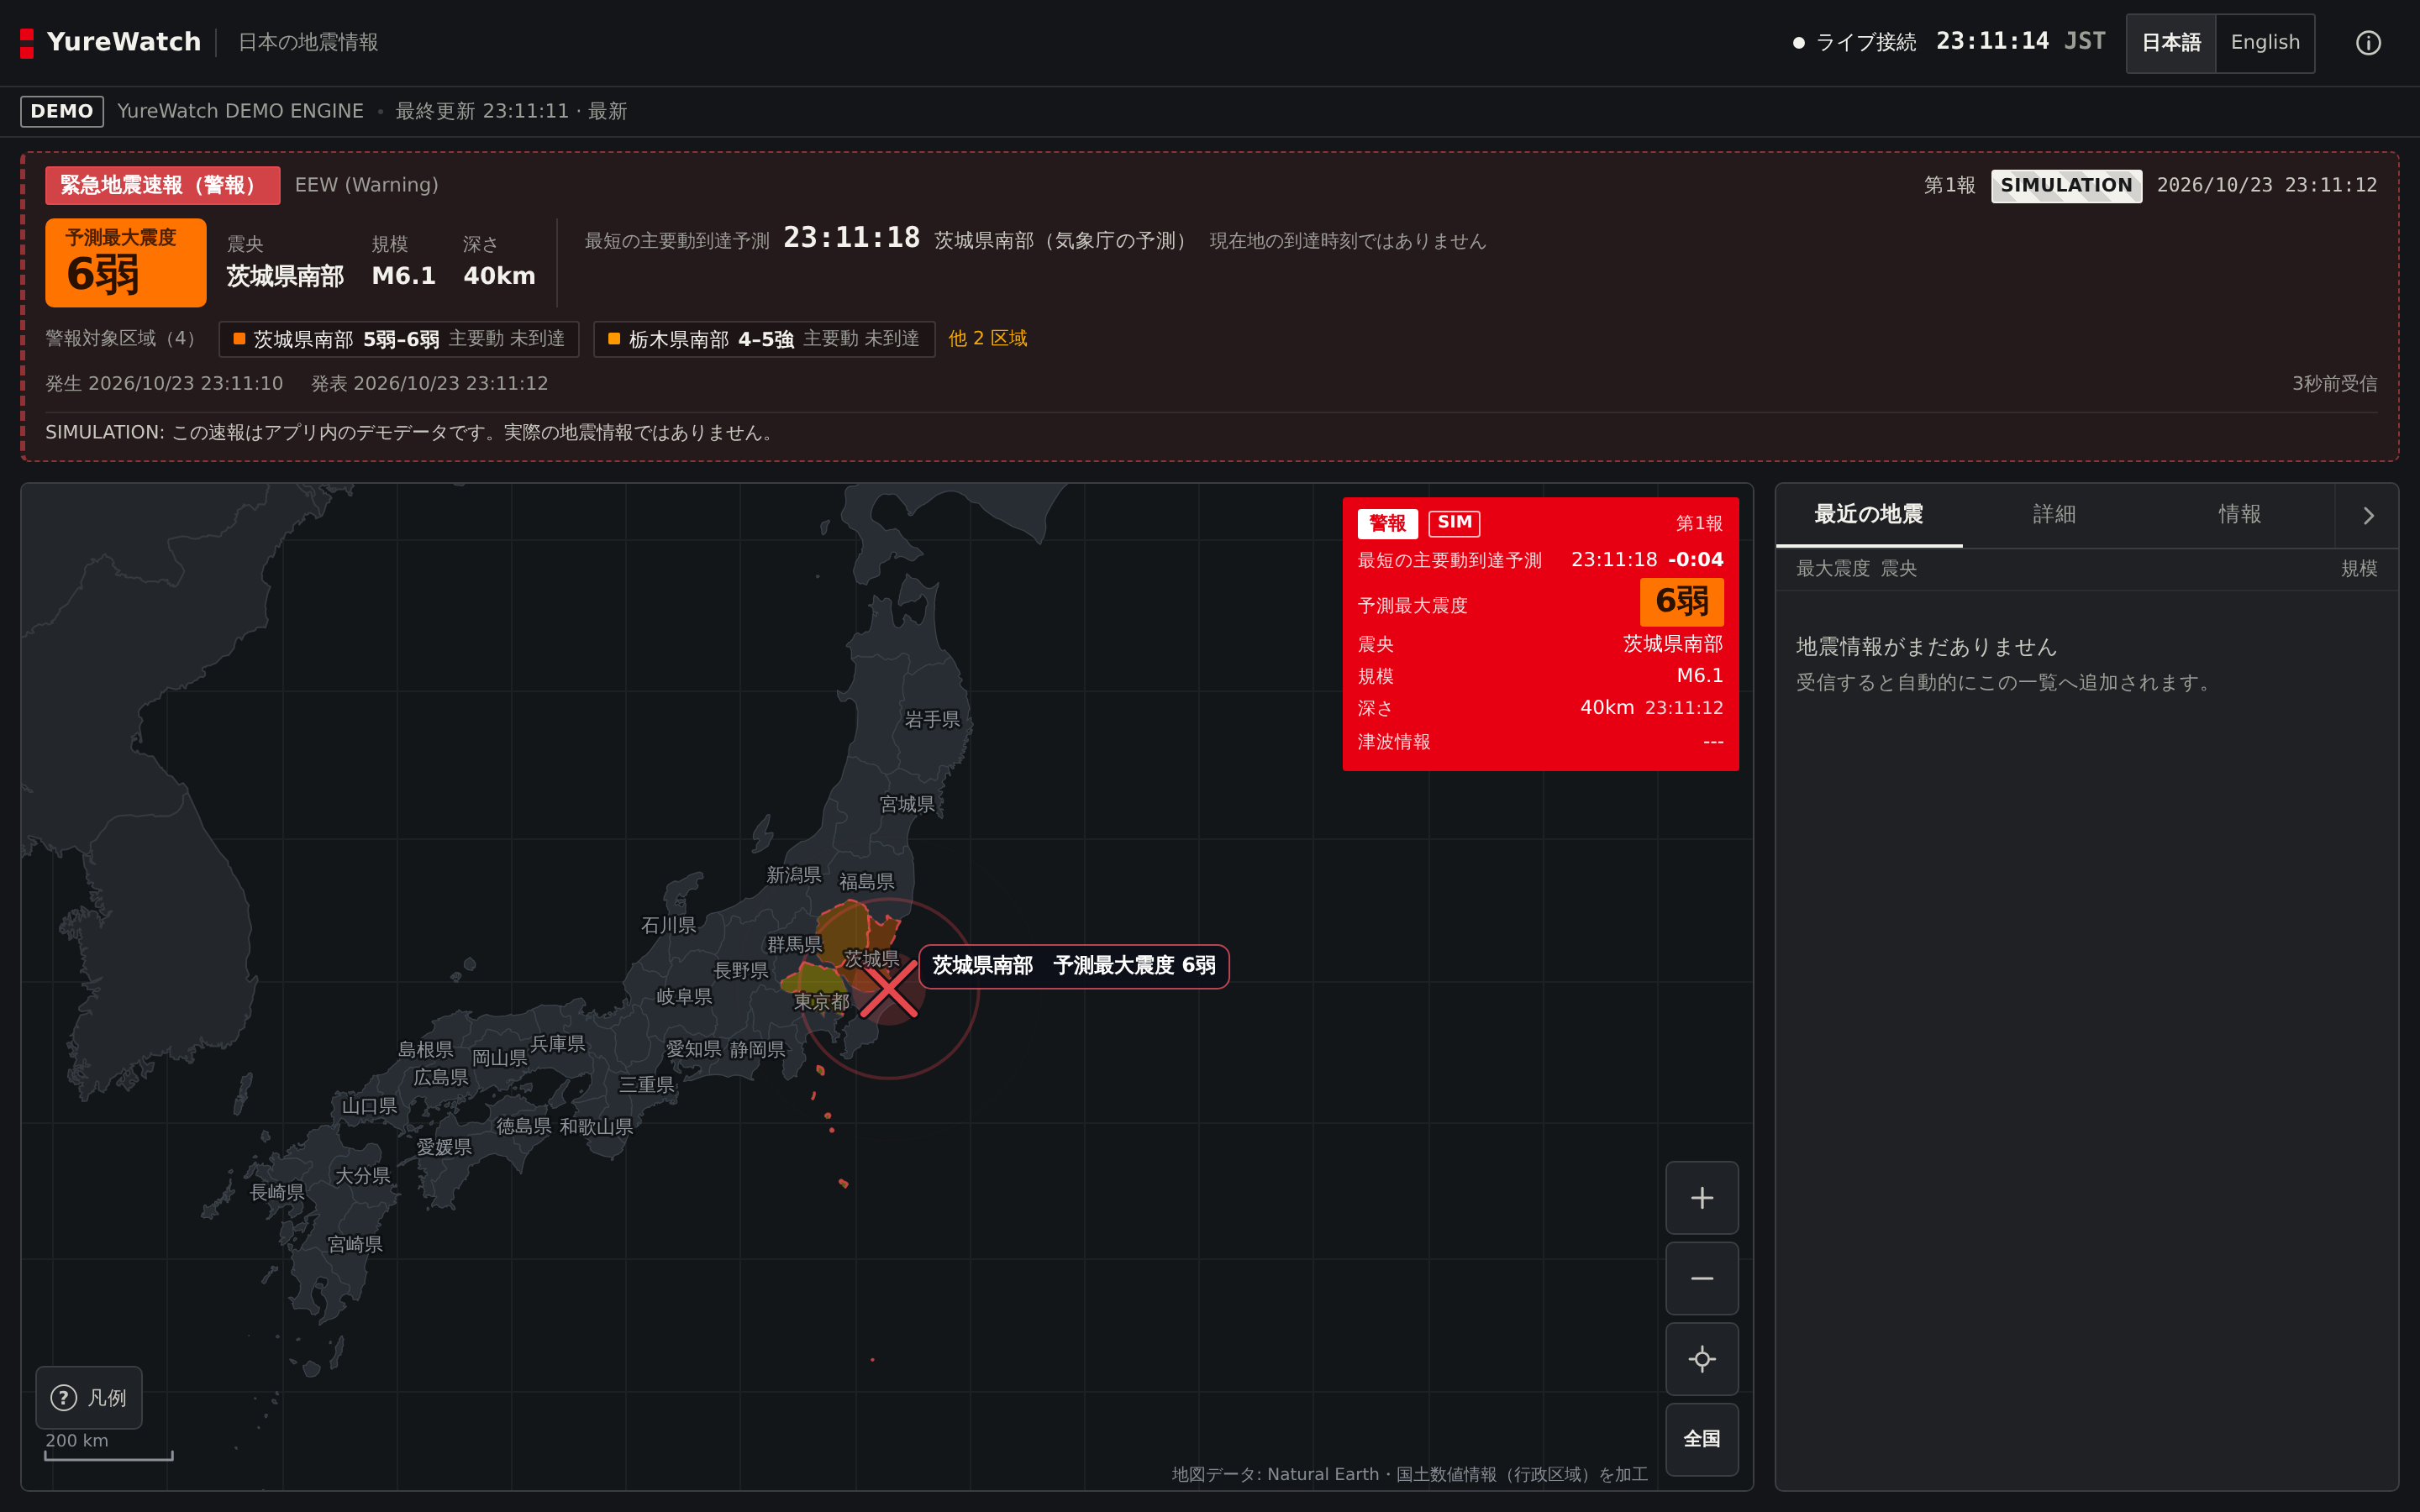Zoom in the map with plus button
The height and width of the screenshot is (1512, 2420).
click(x=1701, y=1197)
